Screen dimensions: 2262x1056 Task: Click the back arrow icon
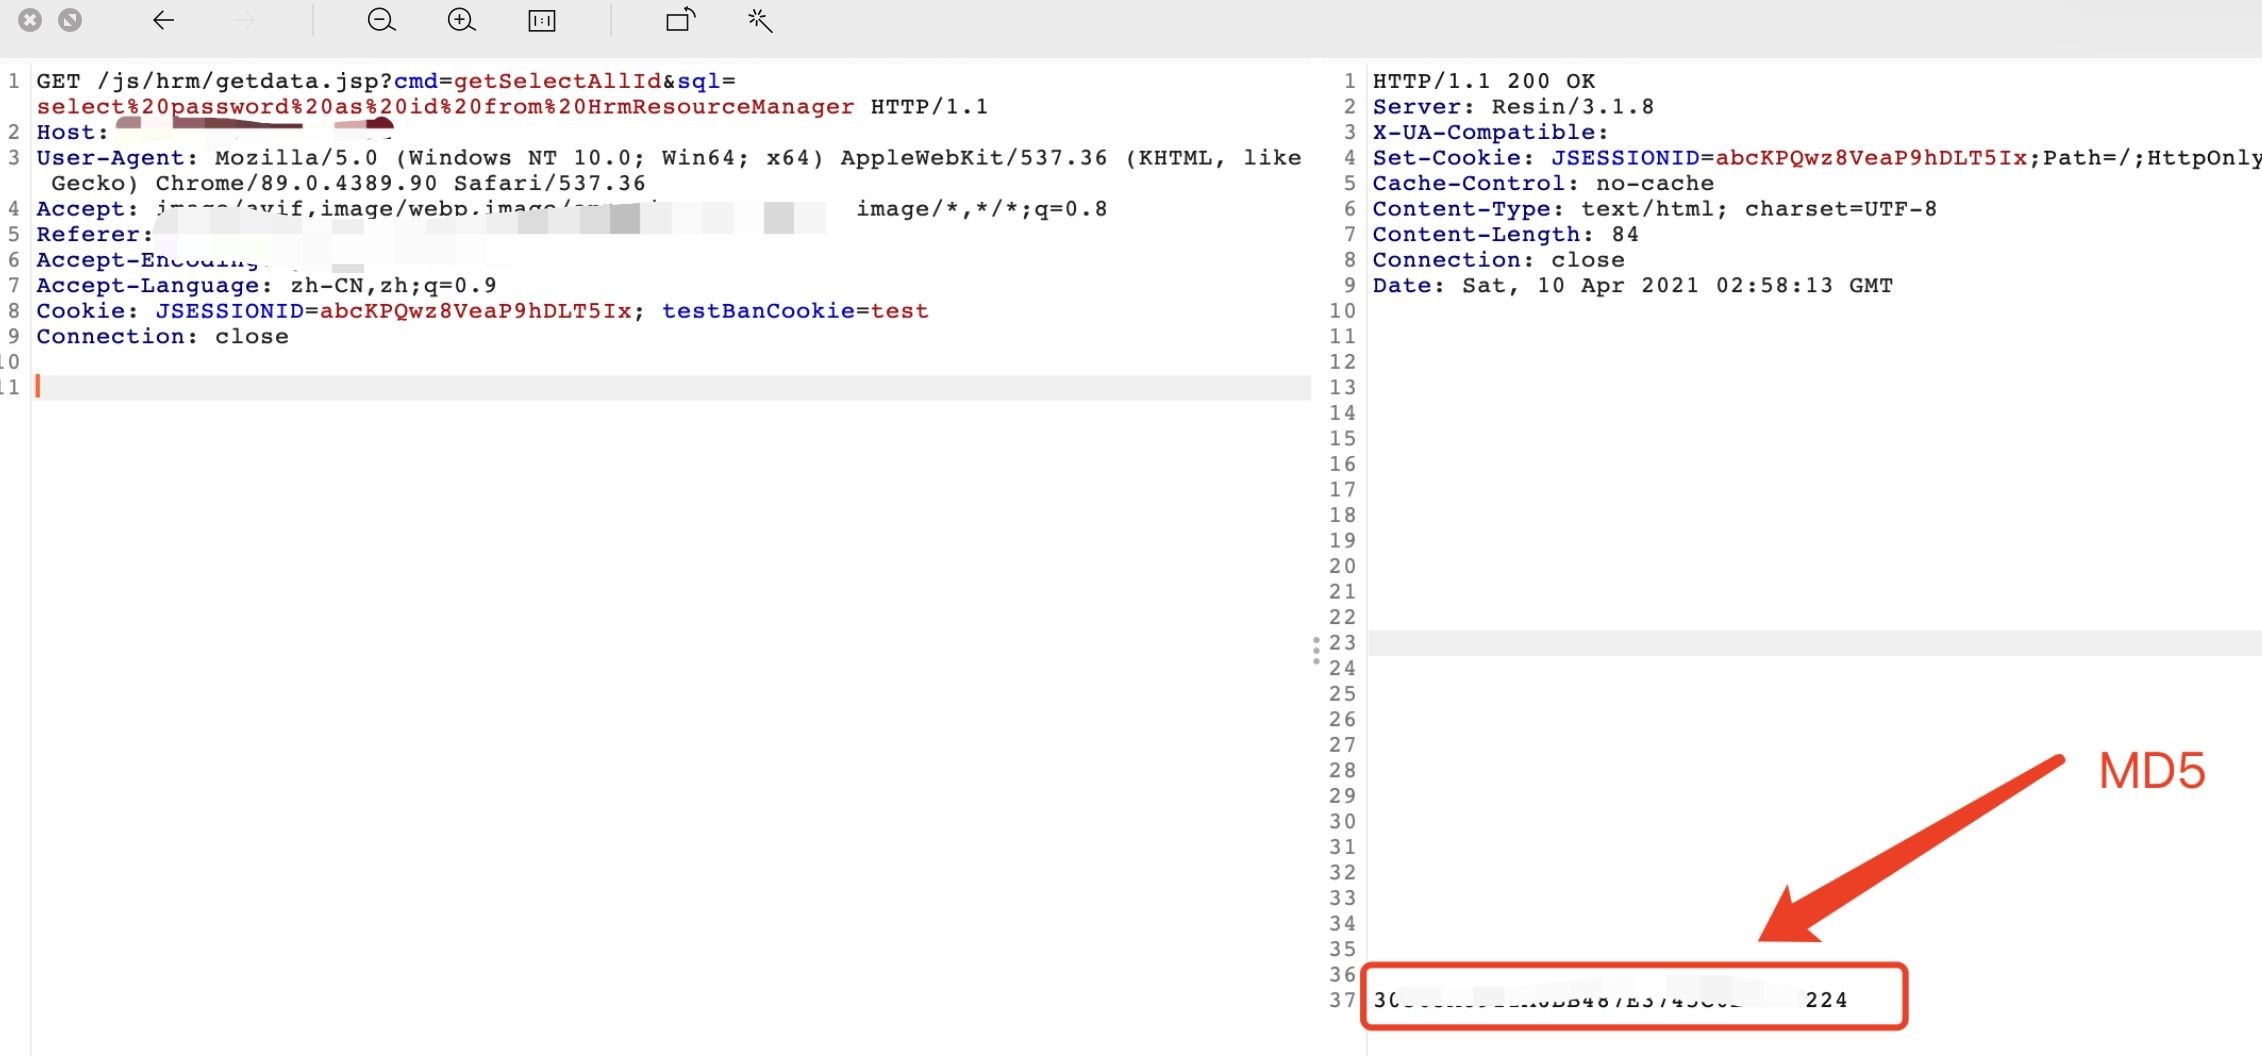coord(163,20)
